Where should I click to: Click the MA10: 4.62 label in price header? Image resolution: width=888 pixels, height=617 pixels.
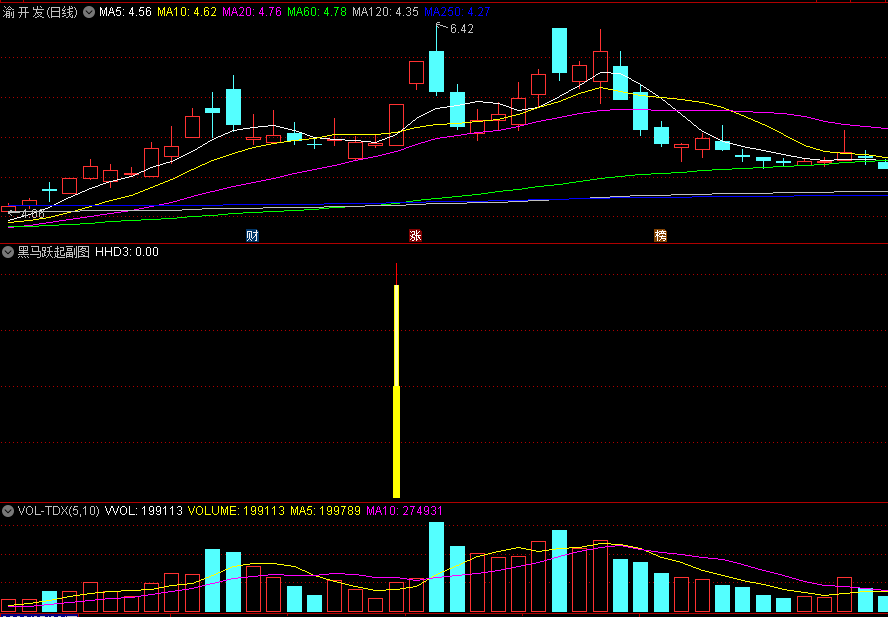(x=187, y=12)
